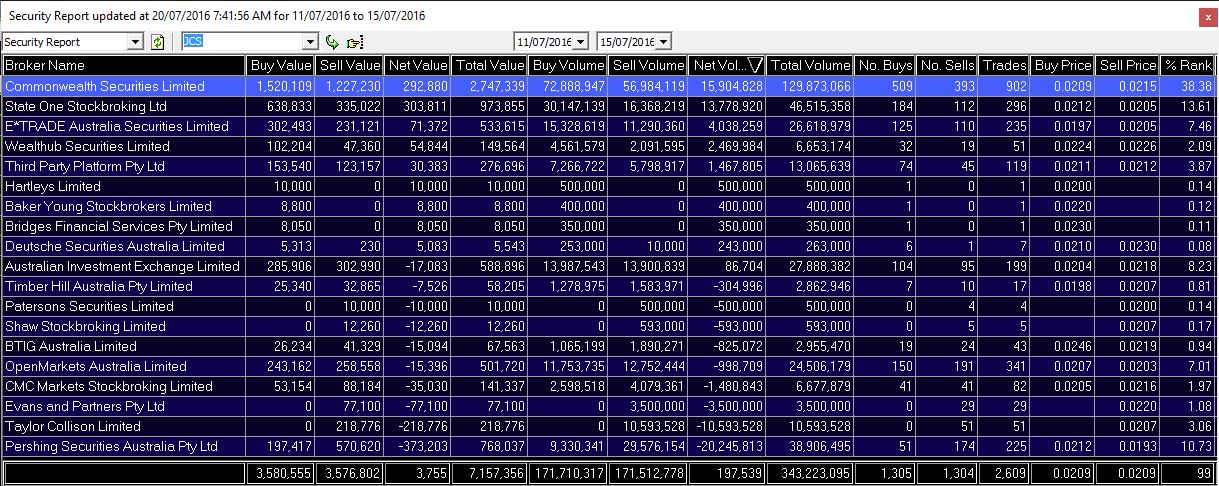Select Timber Hill Australia Pty Limited
Image resolution: width=1219 pixels, height=486 pixels.
pyautogui.click(x=609, y=286)
